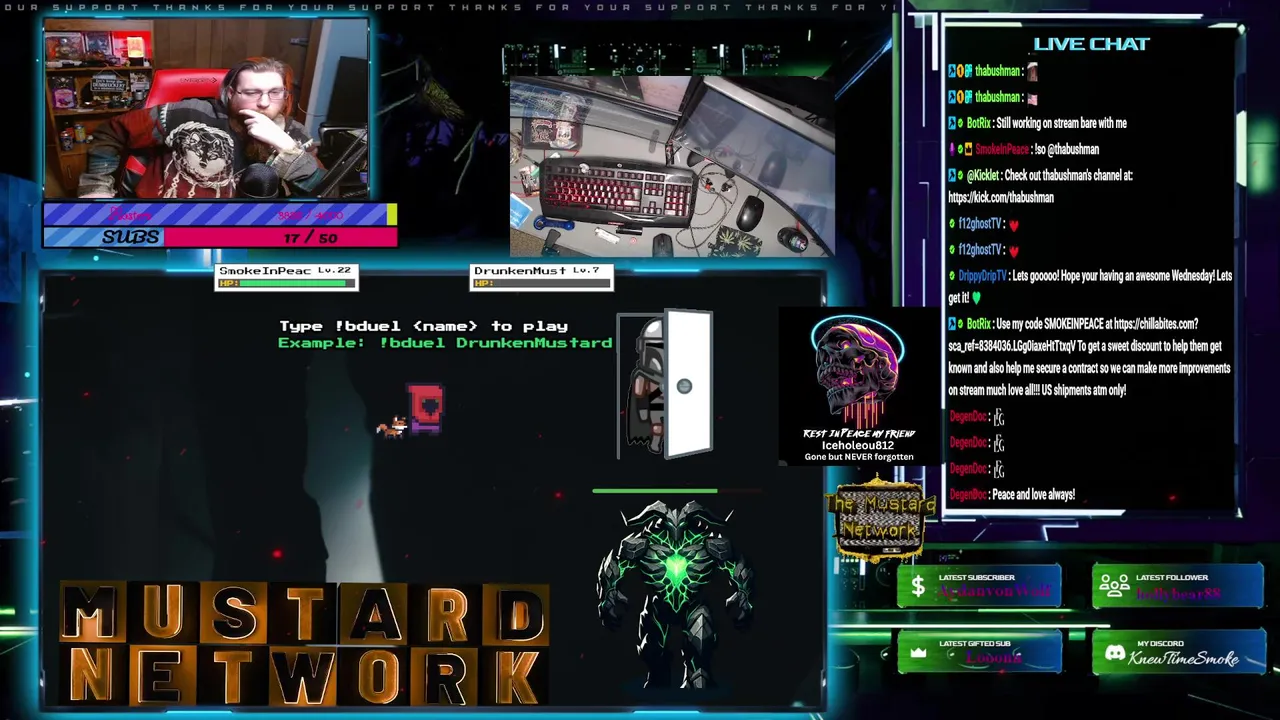The height and width of the screenshot is (720, 1280).
Task: Click the striped blue goal bar above SUBS
Action: (x=220, y=214)
